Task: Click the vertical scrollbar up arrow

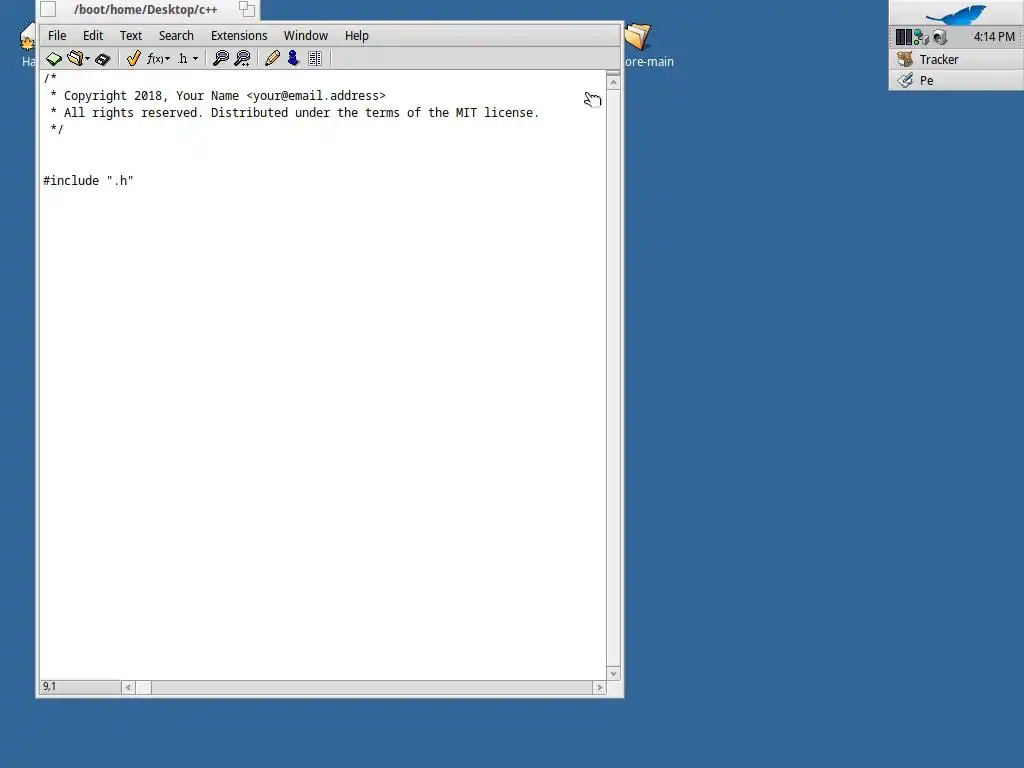Action: pos(613,83)
